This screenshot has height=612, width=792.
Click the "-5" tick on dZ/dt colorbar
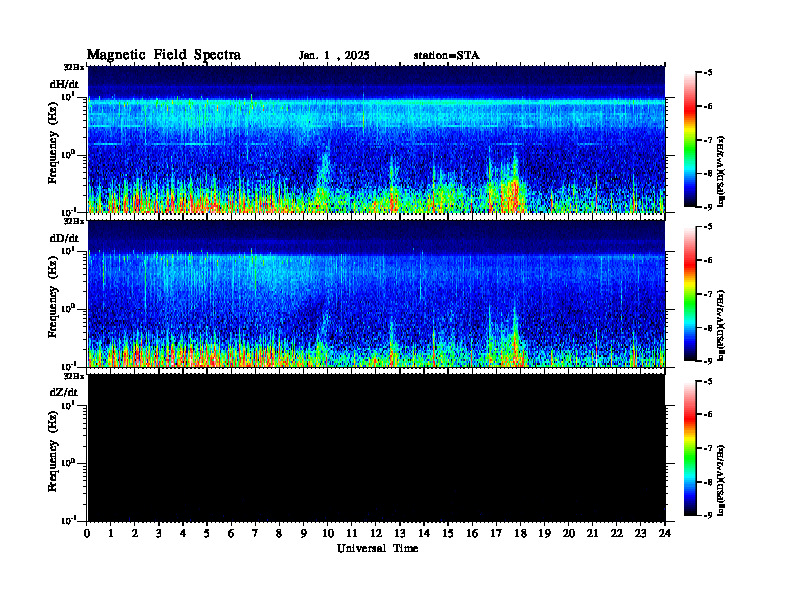709,381
